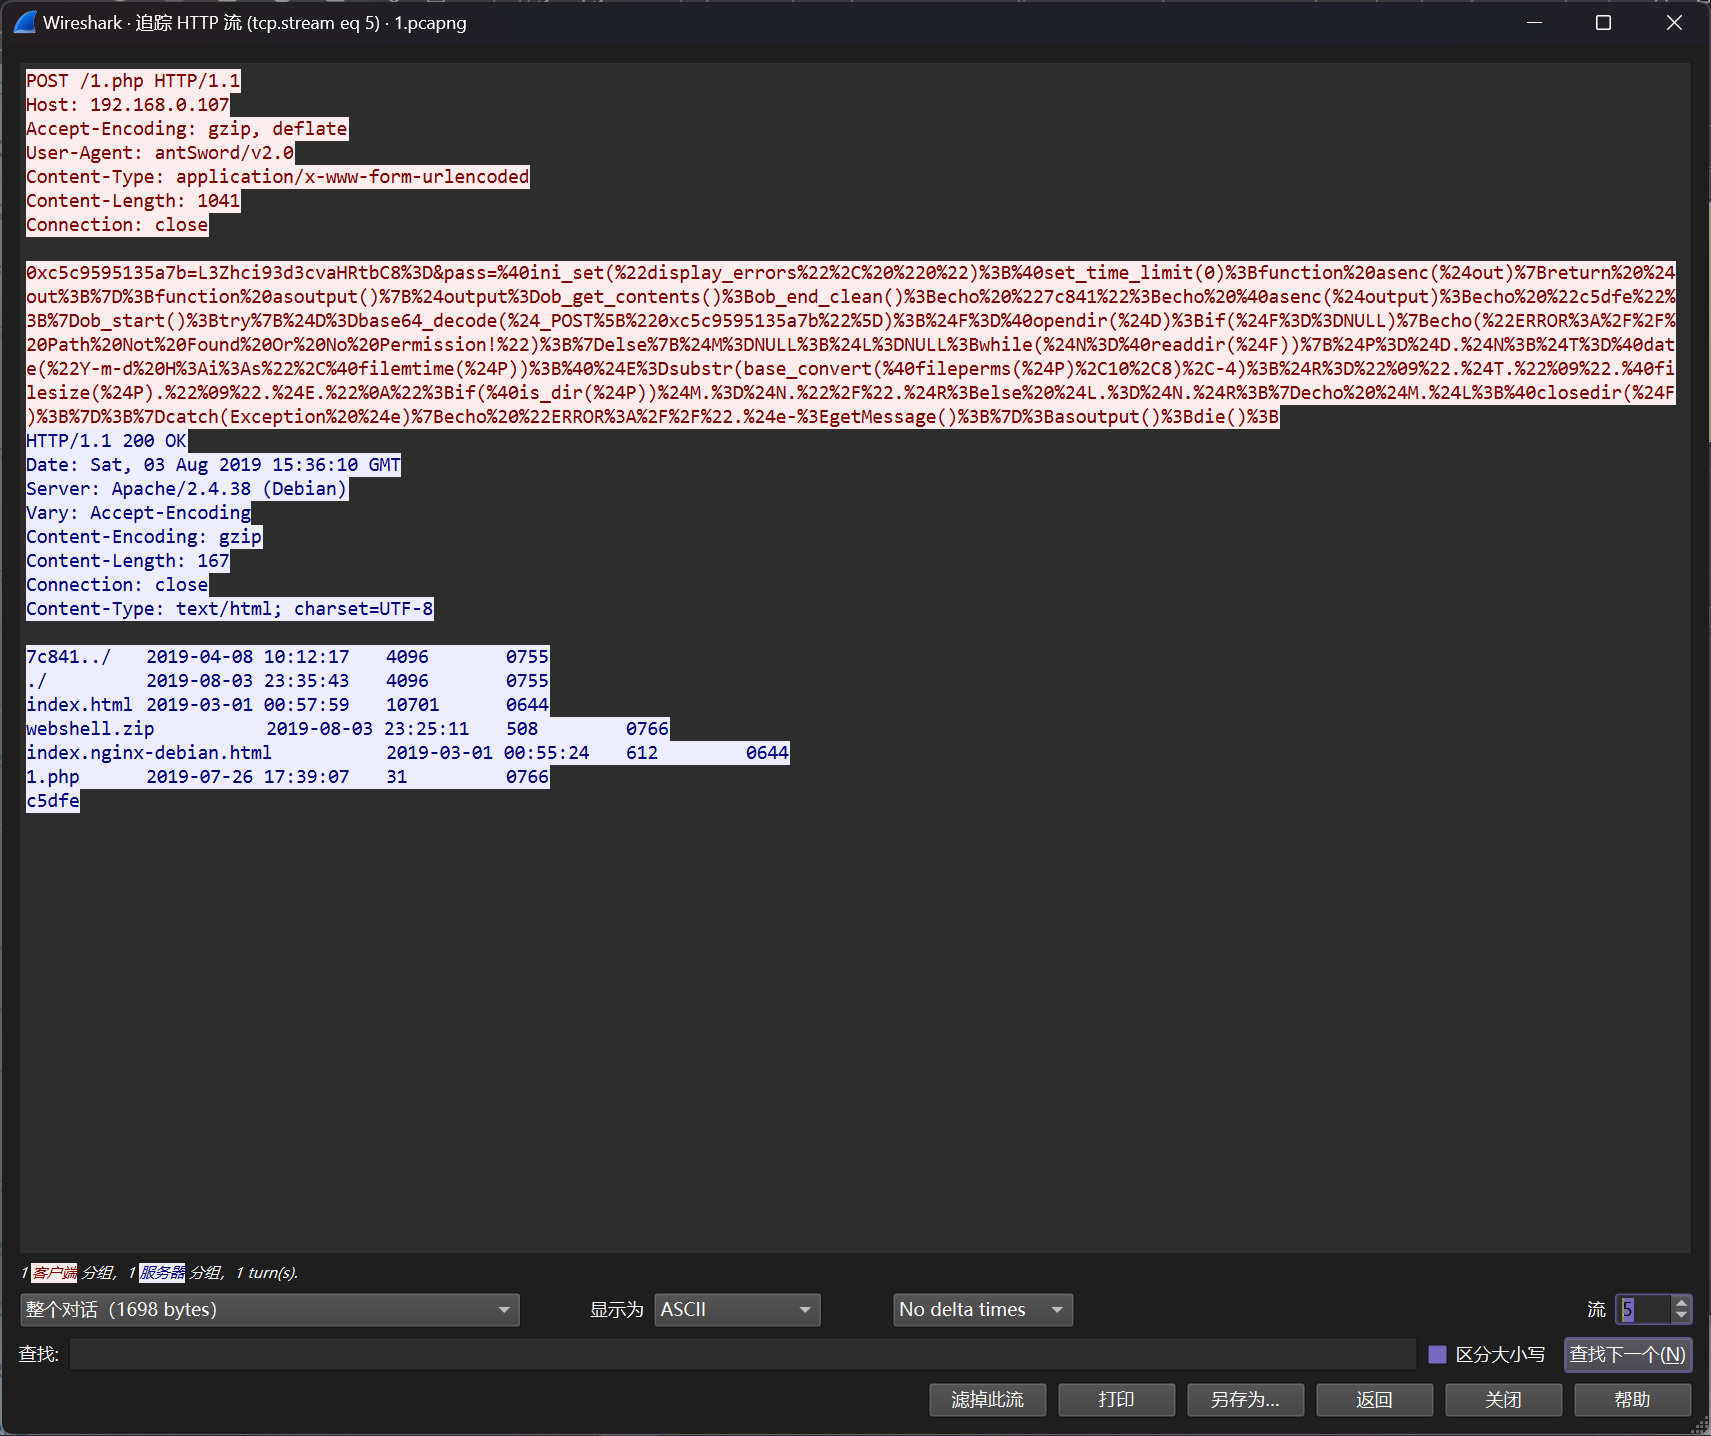
Task: Click the 返回 back button
Action: tap(1375, 1400)
